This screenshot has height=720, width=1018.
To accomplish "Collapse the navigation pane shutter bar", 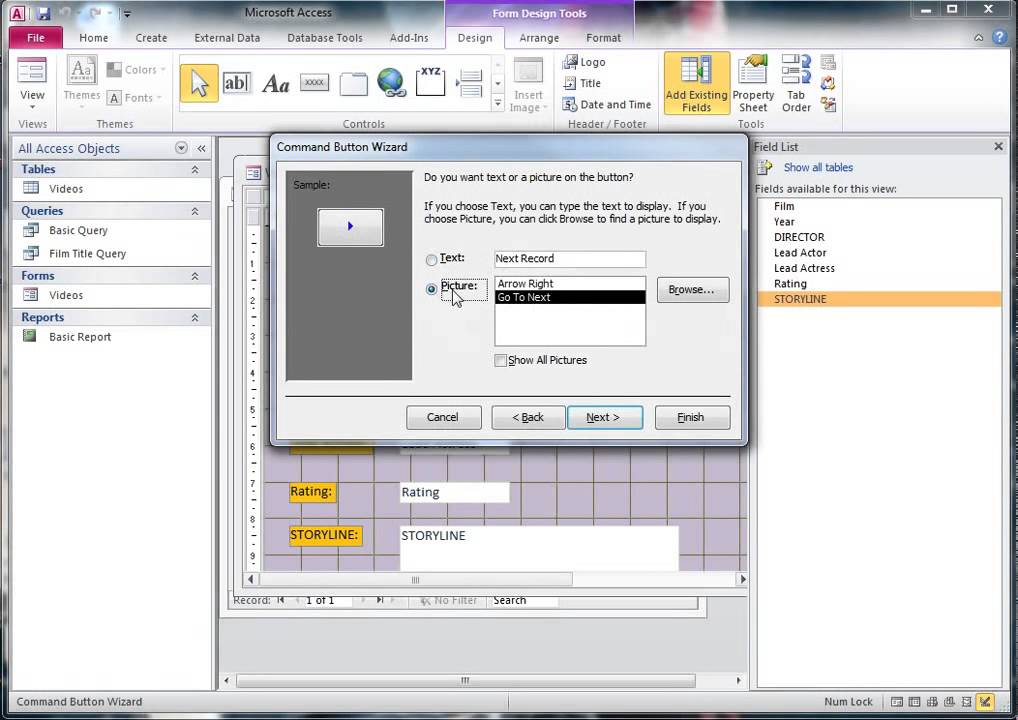I will pyautogui.click(x=201, y=148).
